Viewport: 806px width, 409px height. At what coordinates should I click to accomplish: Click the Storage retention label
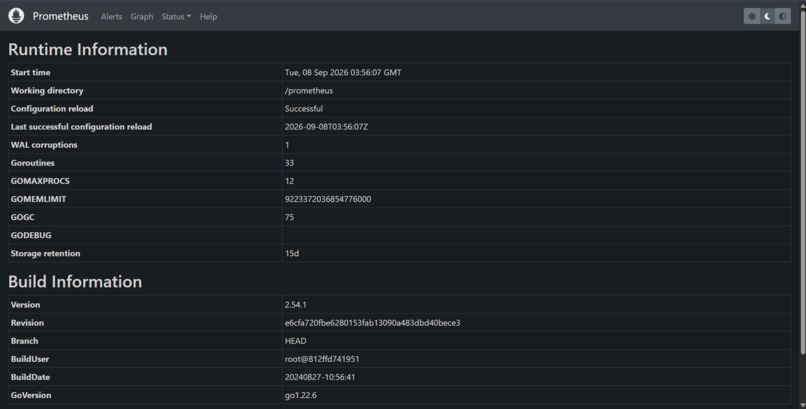pos(45,253)
